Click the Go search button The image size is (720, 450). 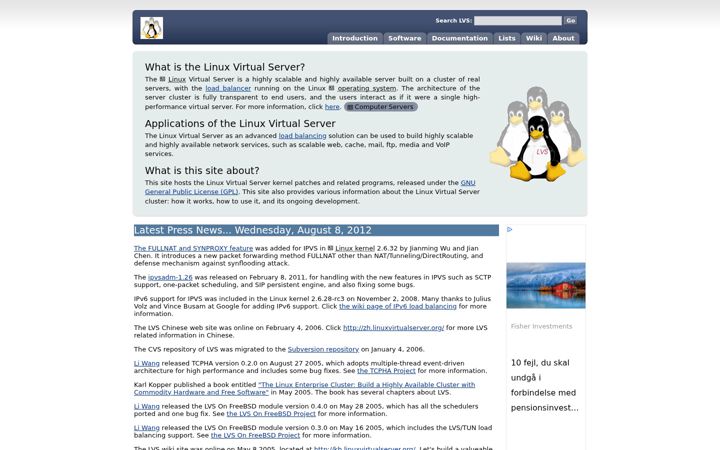pyautogui.click(x=570, y=21)
